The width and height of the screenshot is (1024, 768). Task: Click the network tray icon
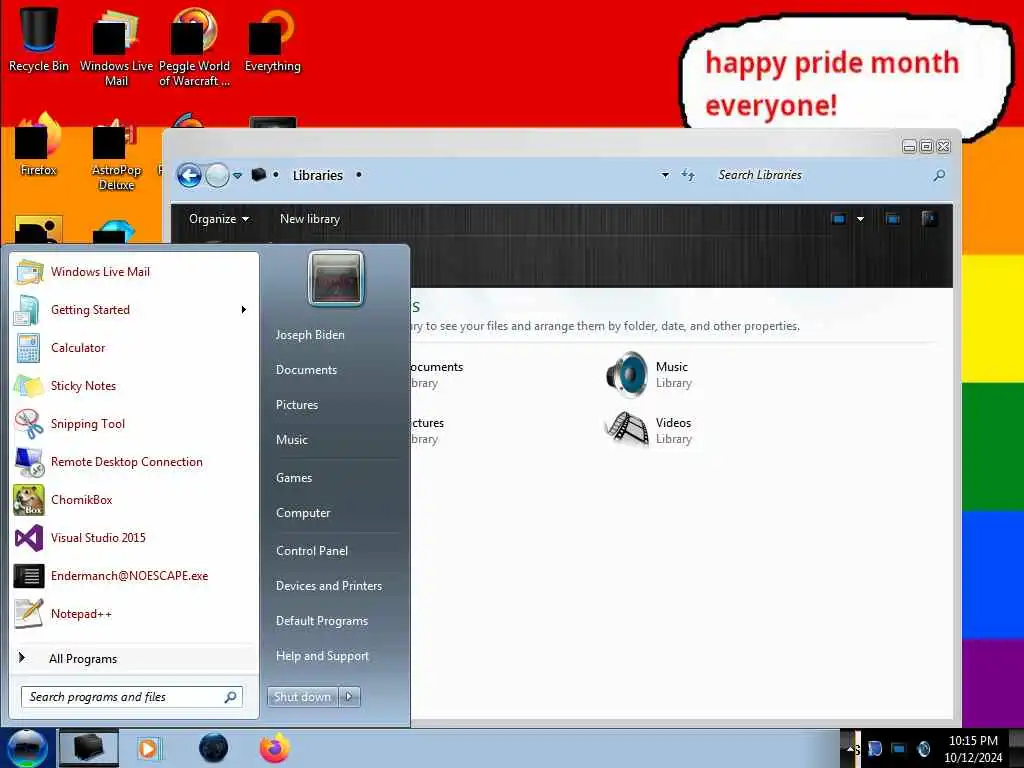pyautogui.click(x=899, y=749)
